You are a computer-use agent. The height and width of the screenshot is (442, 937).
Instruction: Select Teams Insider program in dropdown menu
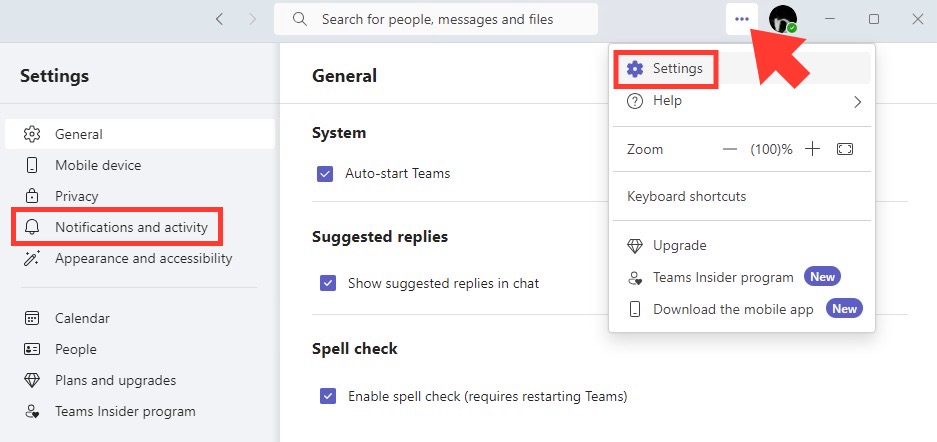(742, 277)
